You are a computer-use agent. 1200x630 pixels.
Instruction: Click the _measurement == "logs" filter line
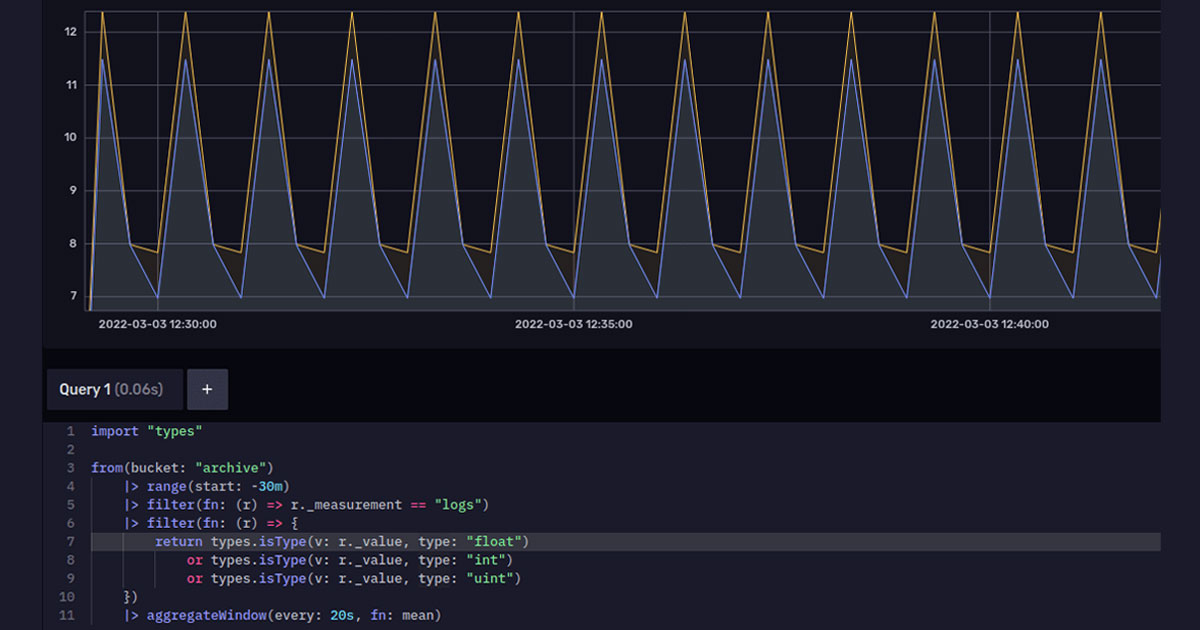(306, 505)
